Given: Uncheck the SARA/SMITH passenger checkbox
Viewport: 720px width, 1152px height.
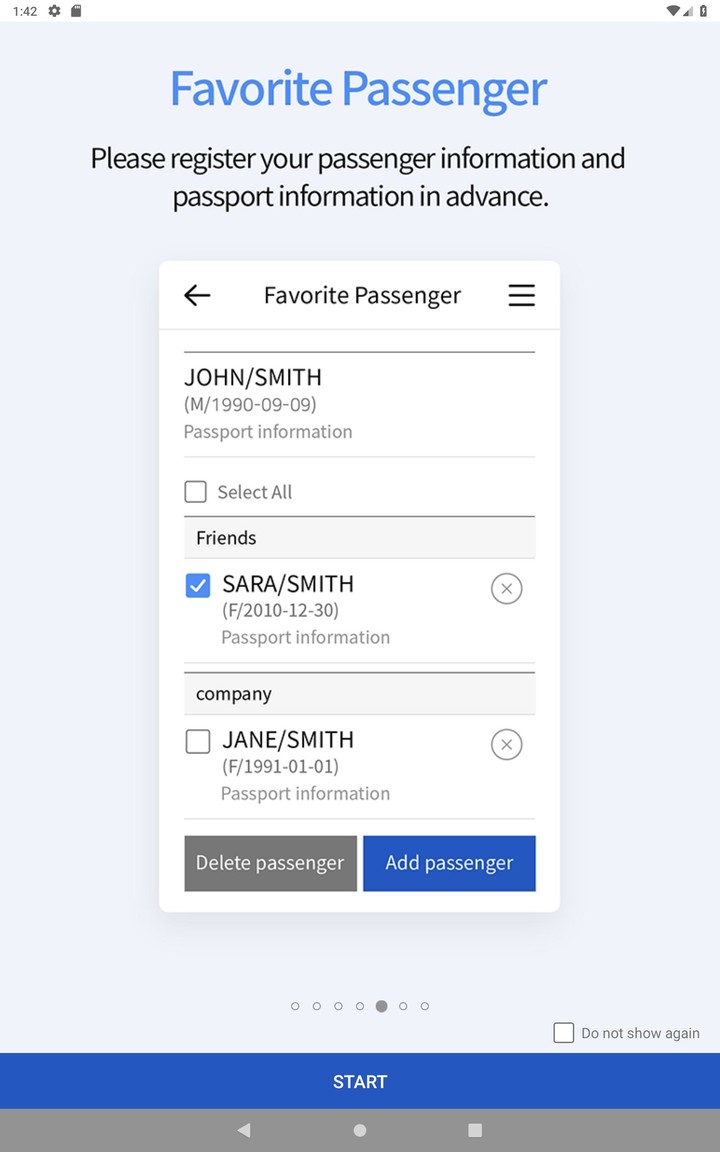Looking at the screenshot, I should (x=198, y=586).
